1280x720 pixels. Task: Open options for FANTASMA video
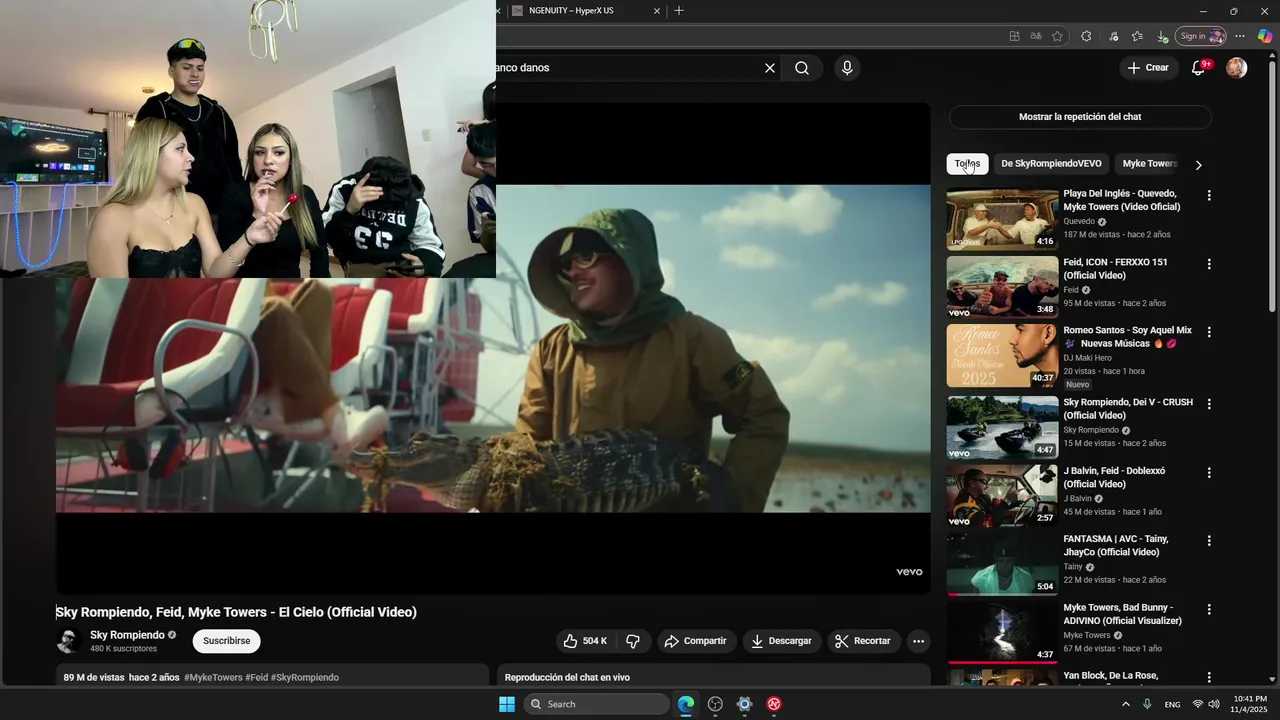point(1209,541)
